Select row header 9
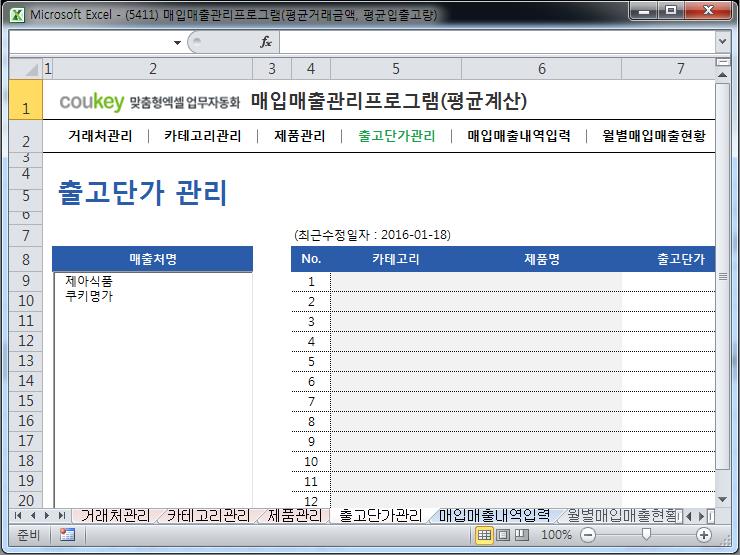The height and width of the screenshot is (555, 740). [26, 281]
